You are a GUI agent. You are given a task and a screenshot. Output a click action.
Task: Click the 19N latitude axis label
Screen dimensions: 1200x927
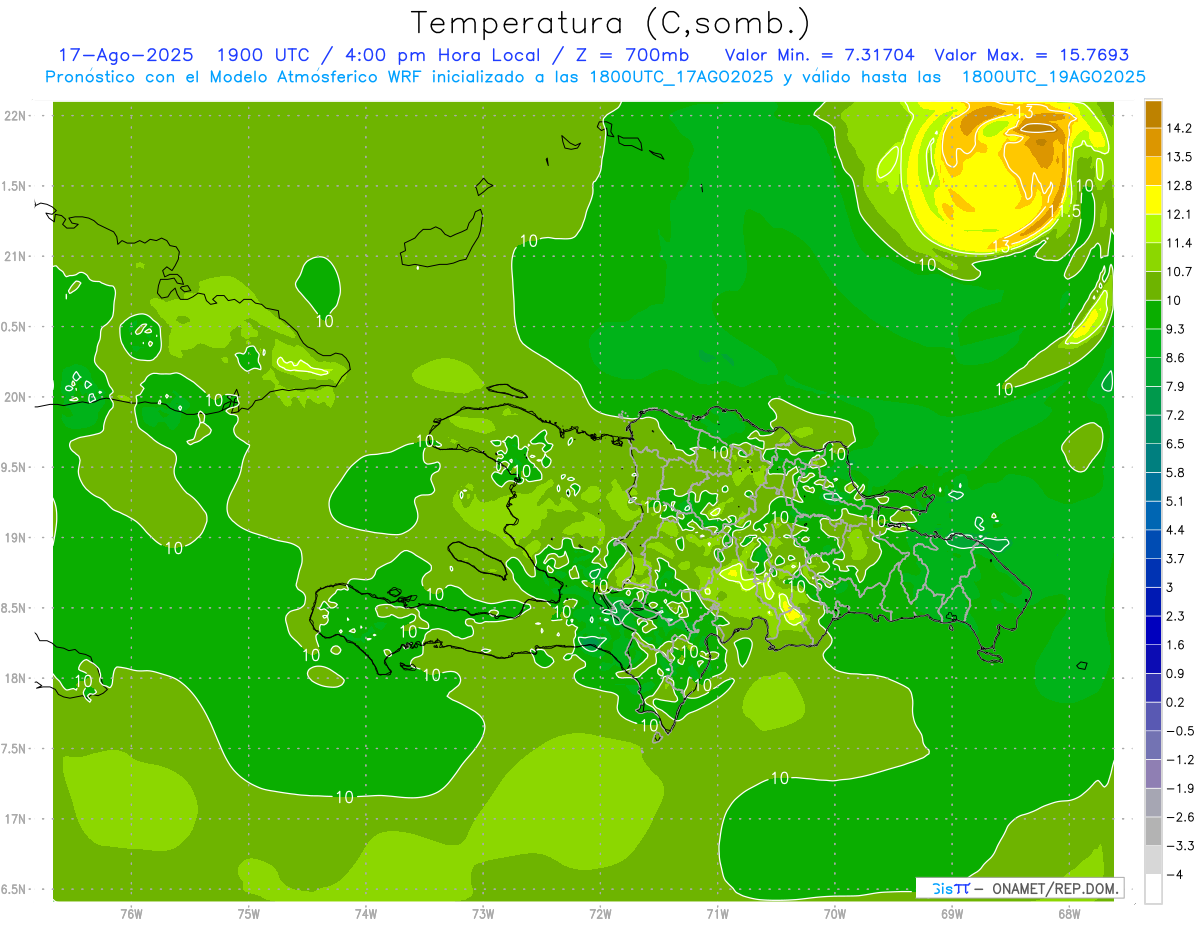point(17,537)
